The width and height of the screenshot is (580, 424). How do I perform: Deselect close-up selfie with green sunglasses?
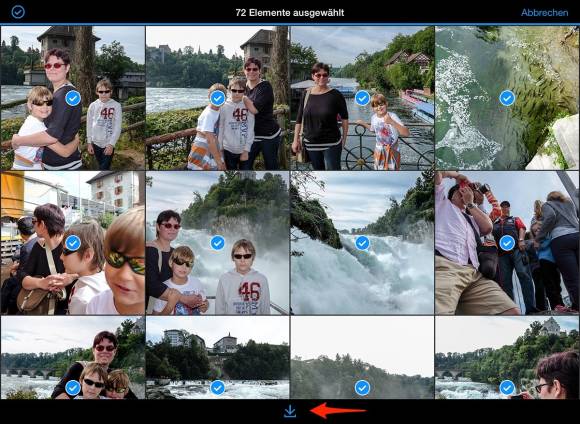pyautogui.click(x=73, y=243)
